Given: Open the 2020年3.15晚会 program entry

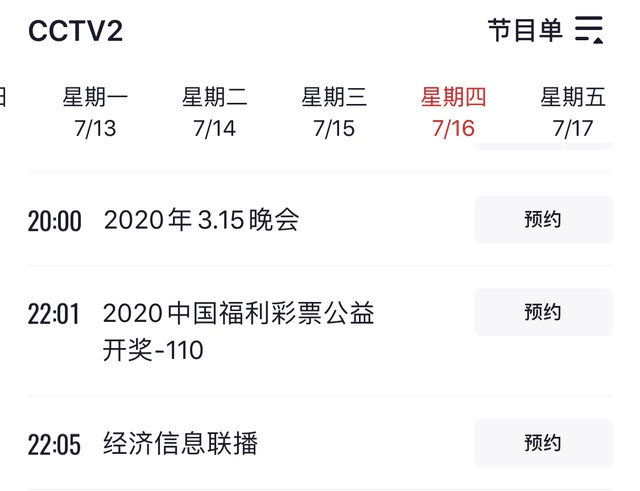Looking at the screenshot, I should 202,220.
